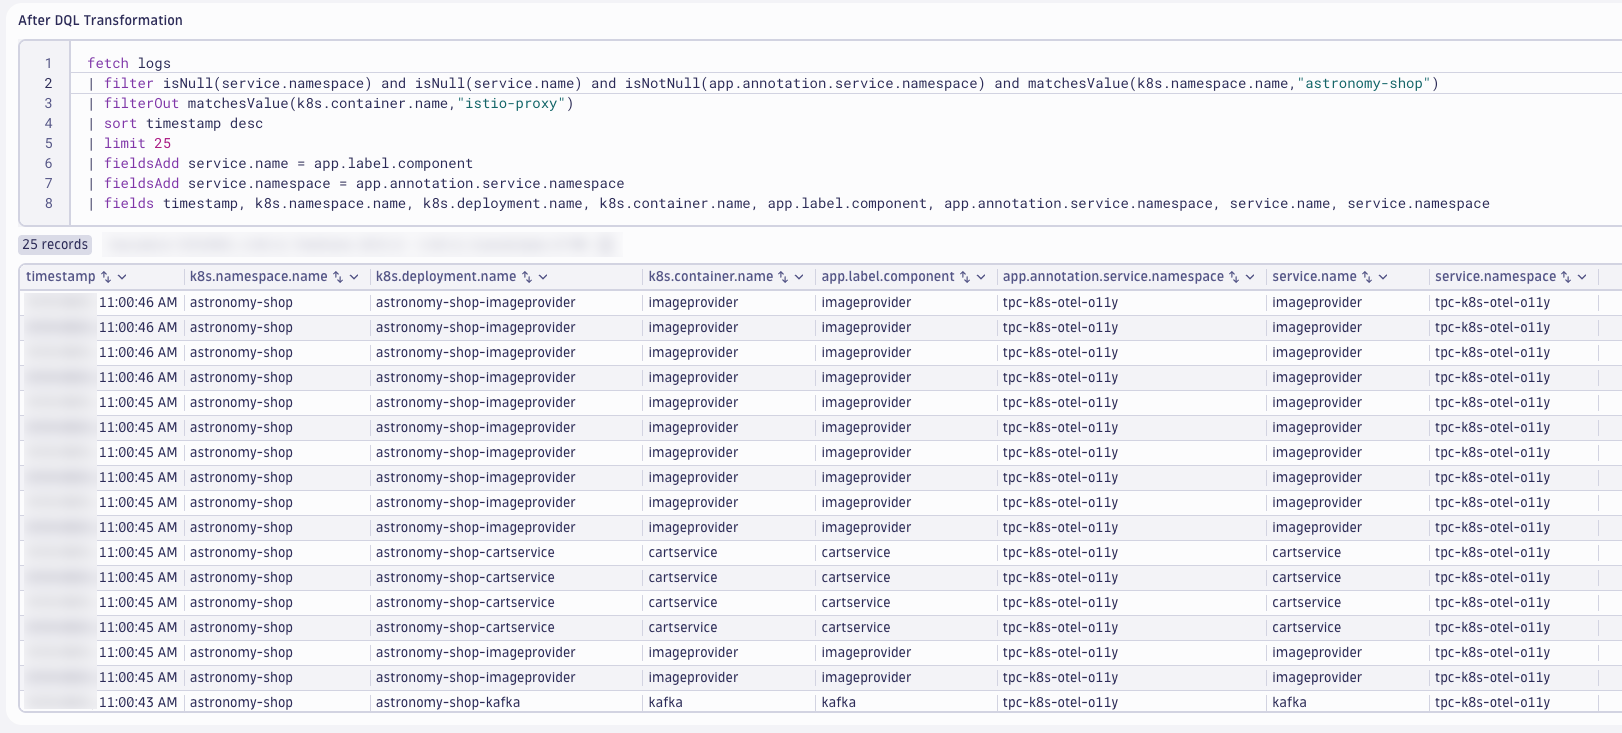Viewport: 1622px width, 733px height.
Task: Select the 11:00:43 AM timestamp cell
Action: pos(138,702)
